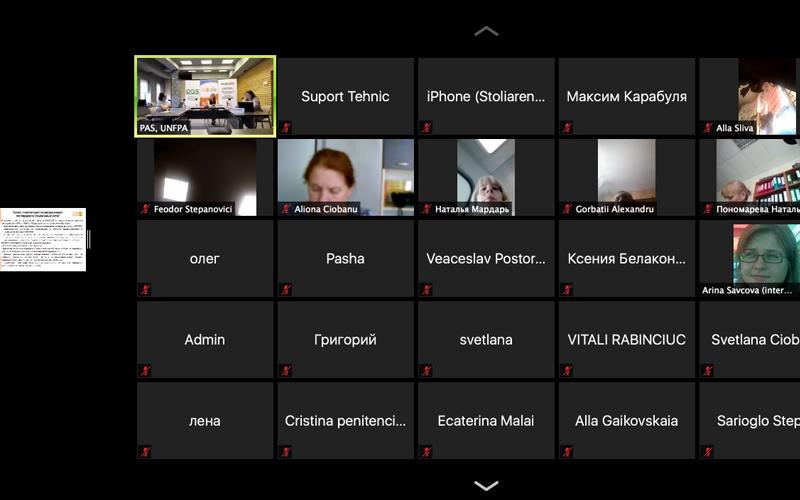Select the svetlana participant tile
800x500 pixels.
coord(486,340)
